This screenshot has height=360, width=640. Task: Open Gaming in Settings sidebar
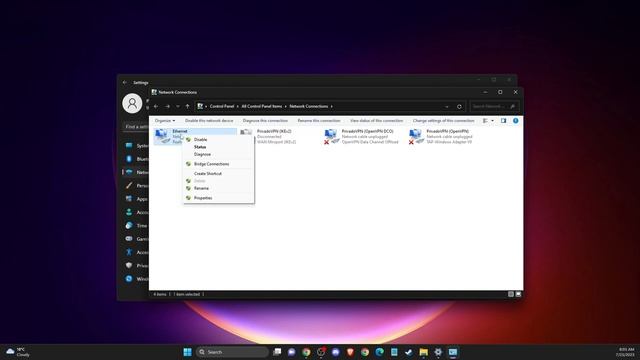(x=136, y=239)
